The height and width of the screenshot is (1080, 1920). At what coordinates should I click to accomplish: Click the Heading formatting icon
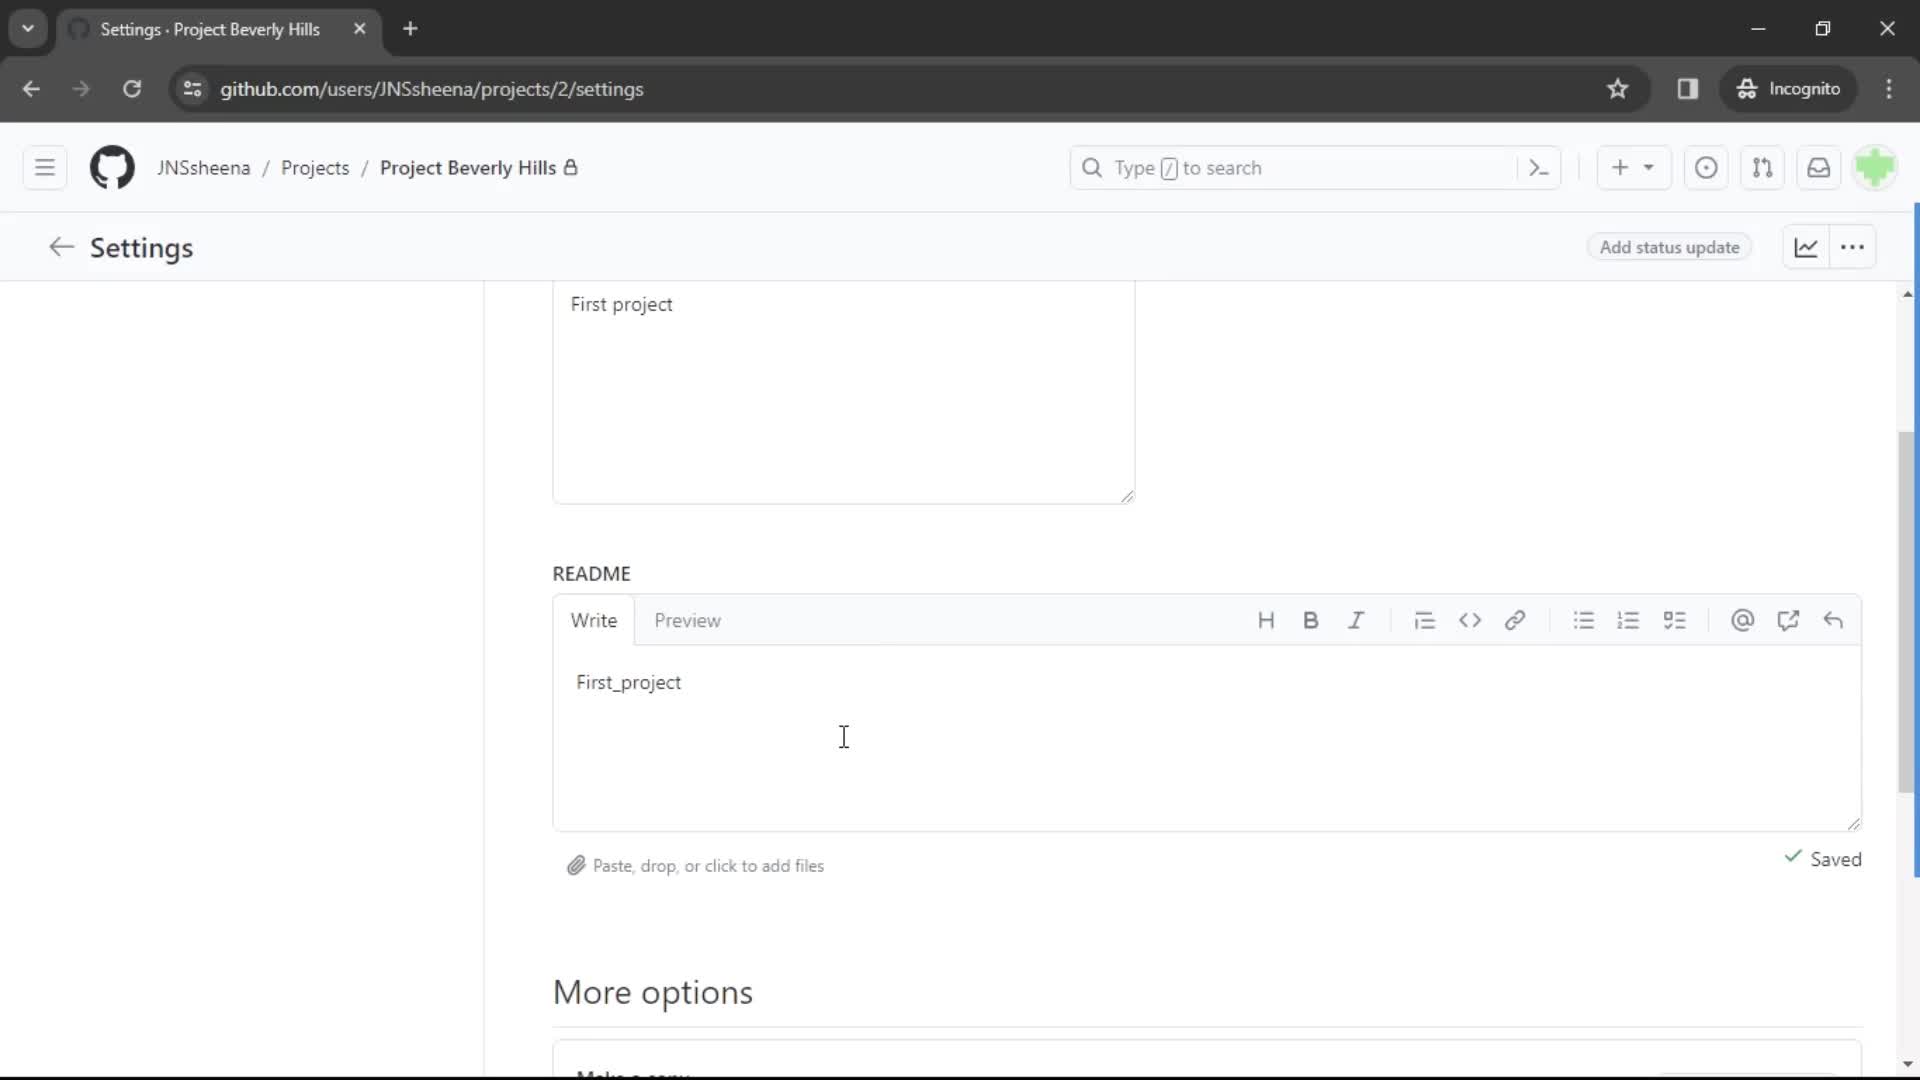tap(1265, 620)
